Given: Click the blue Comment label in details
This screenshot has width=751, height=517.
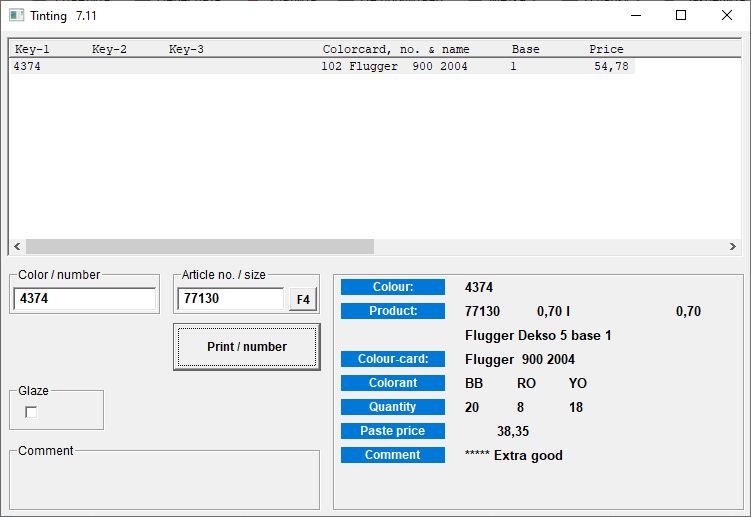Looking at the screenshot, I should [x=393, y=455].
